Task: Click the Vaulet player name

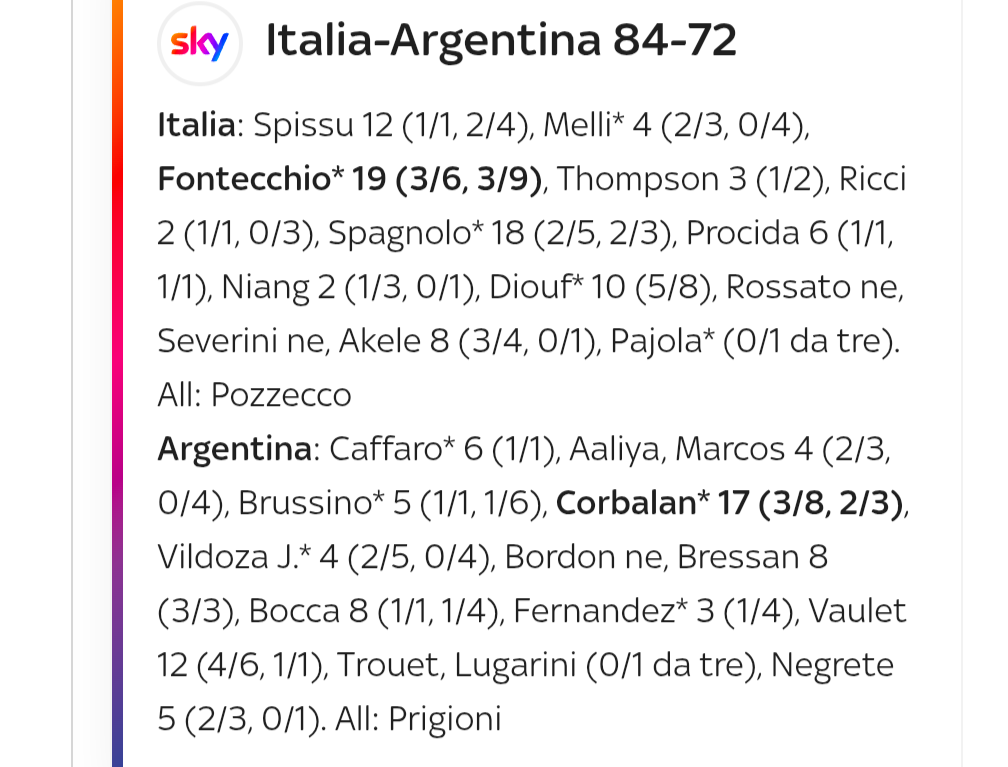Action: coord(857,611)
